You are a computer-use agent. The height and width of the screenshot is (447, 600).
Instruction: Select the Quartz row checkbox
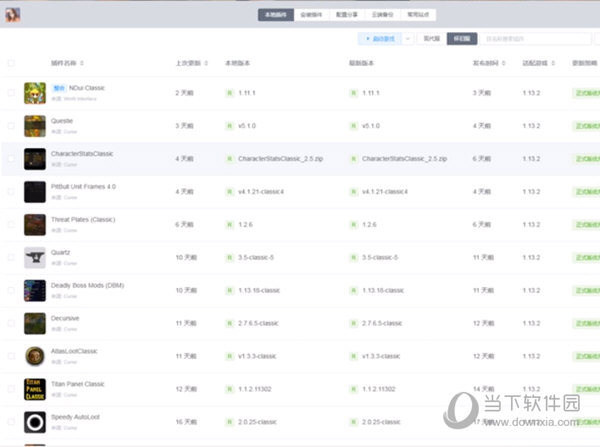(x=11, y=258)
